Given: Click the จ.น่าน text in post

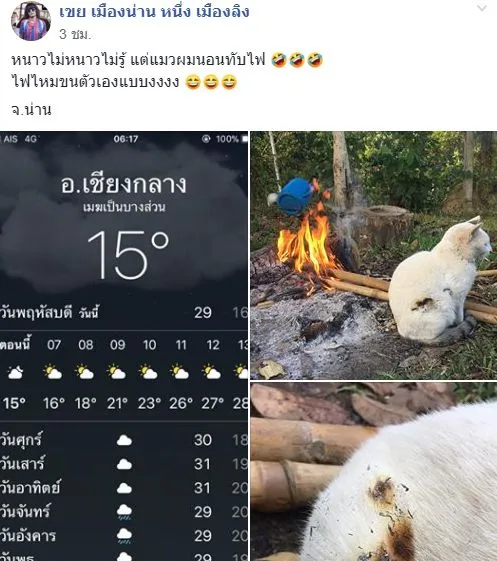Looking at the screenshot, I should pos(31,109).
